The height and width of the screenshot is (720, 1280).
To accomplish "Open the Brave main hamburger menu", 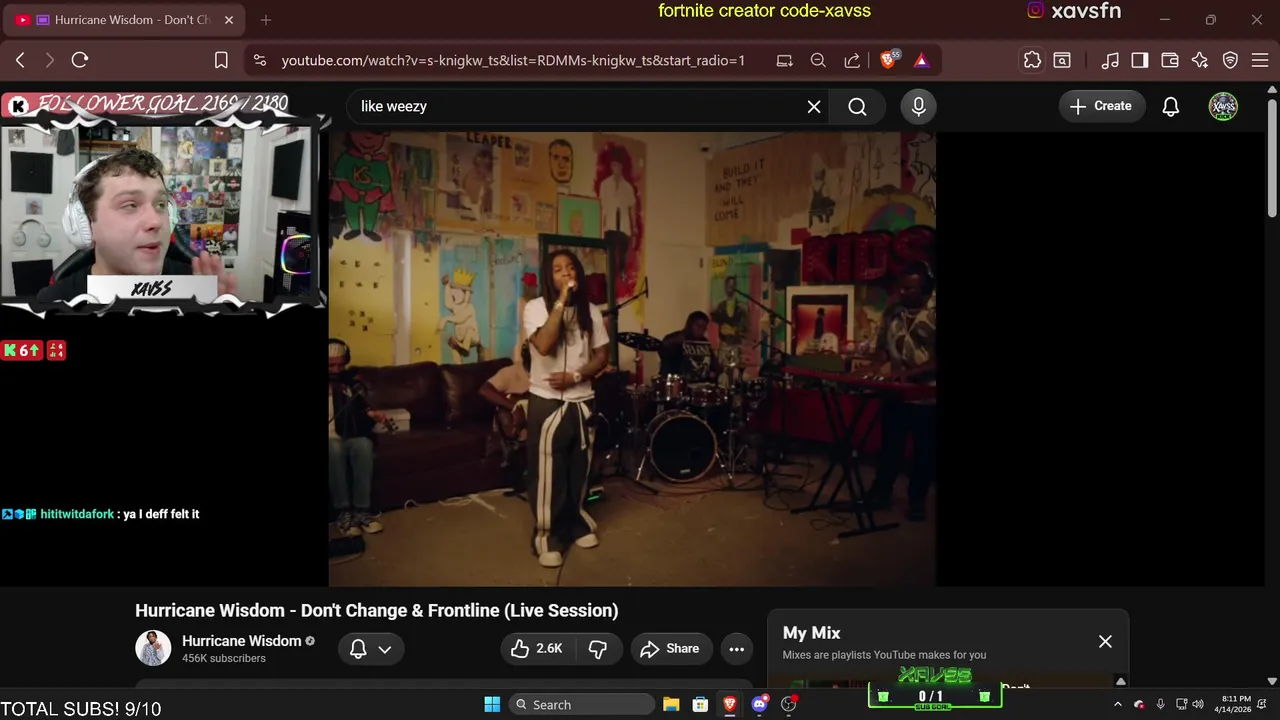I will point(1259,60).
